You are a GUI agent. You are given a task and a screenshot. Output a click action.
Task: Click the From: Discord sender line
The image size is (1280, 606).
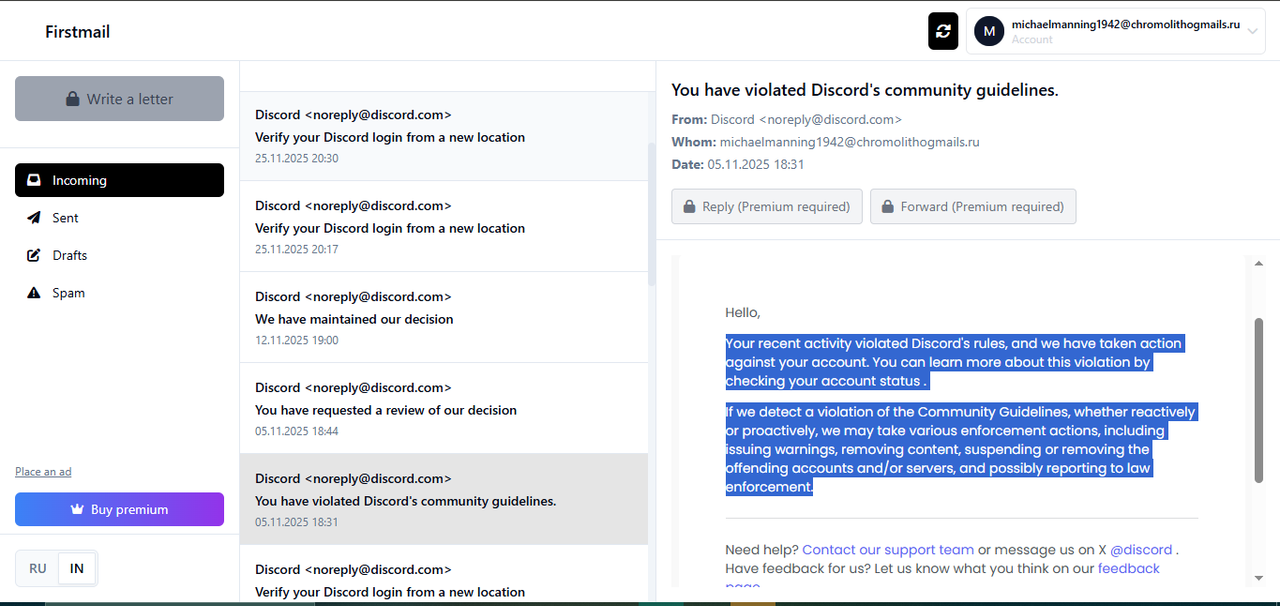[787, 120]
